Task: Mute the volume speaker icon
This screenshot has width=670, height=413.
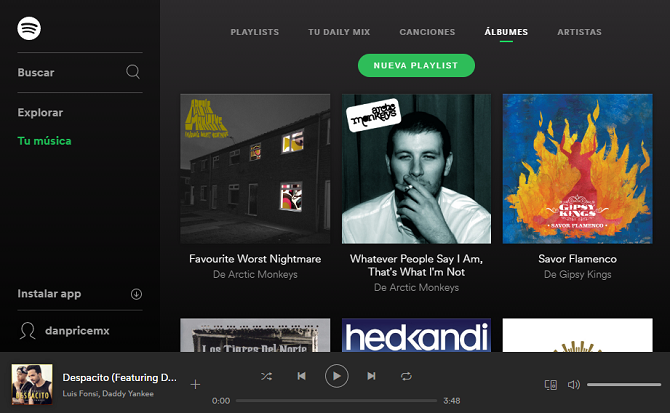Action: (574, 384)
